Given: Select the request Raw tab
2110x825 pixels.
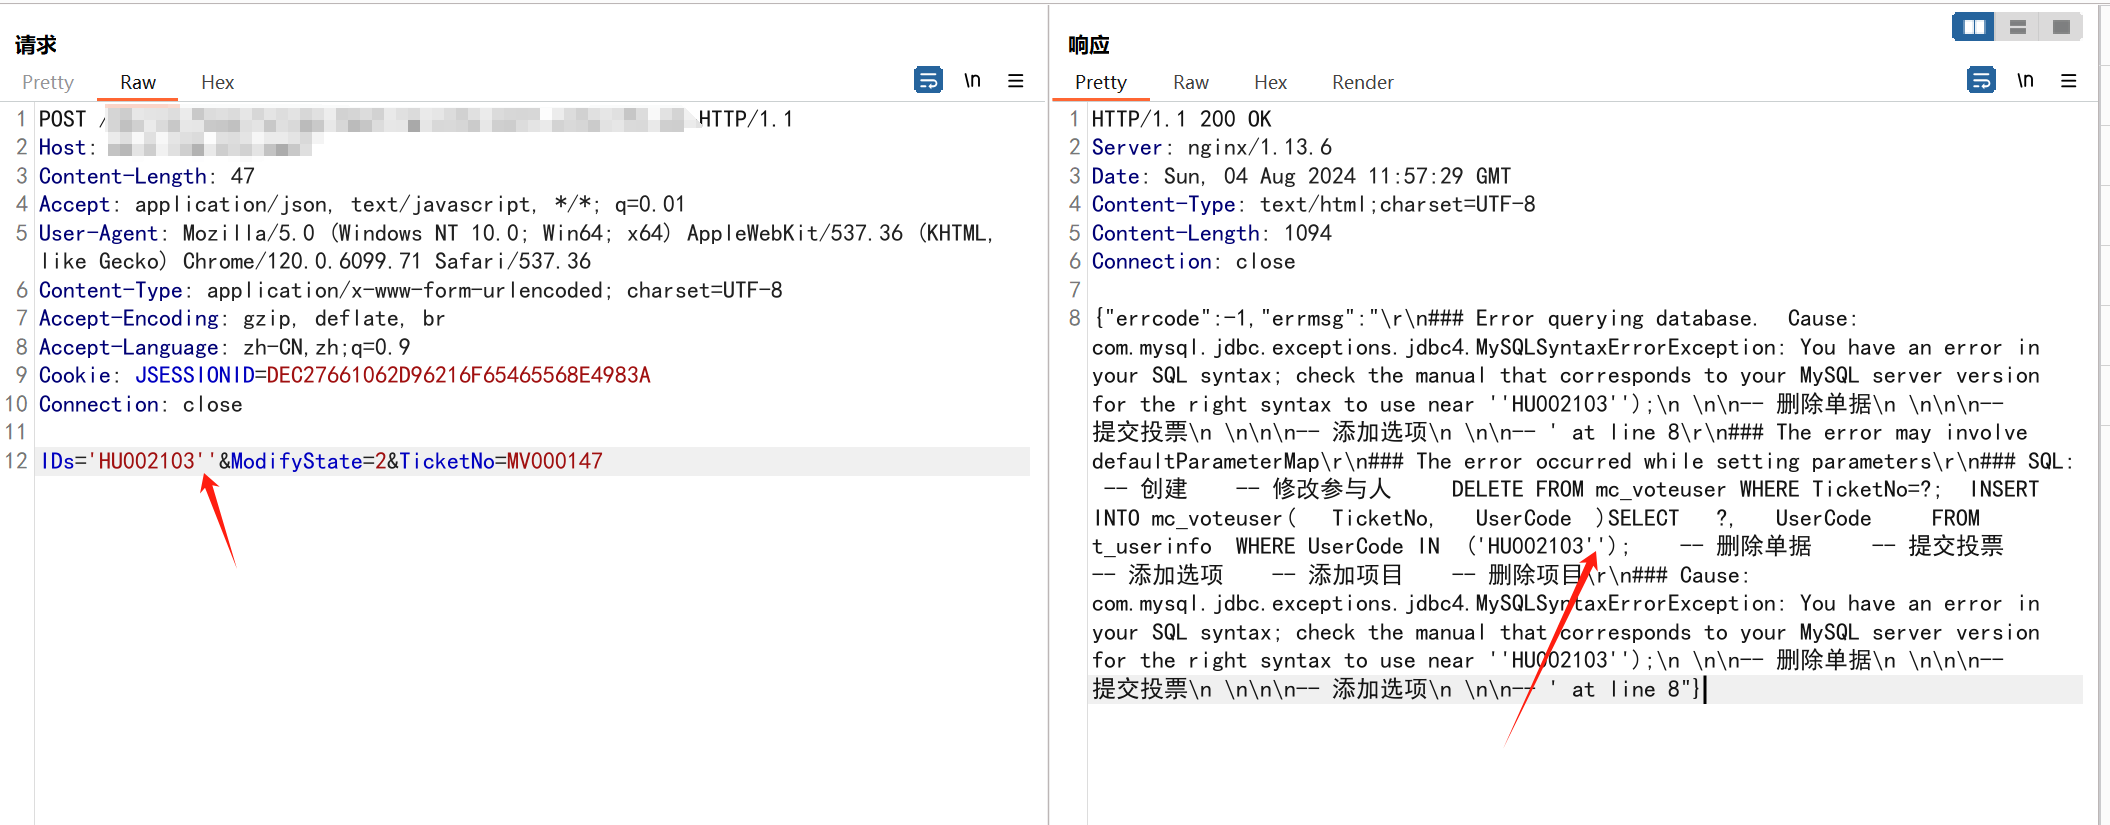Looking at the screenshot, I should 138,82.
